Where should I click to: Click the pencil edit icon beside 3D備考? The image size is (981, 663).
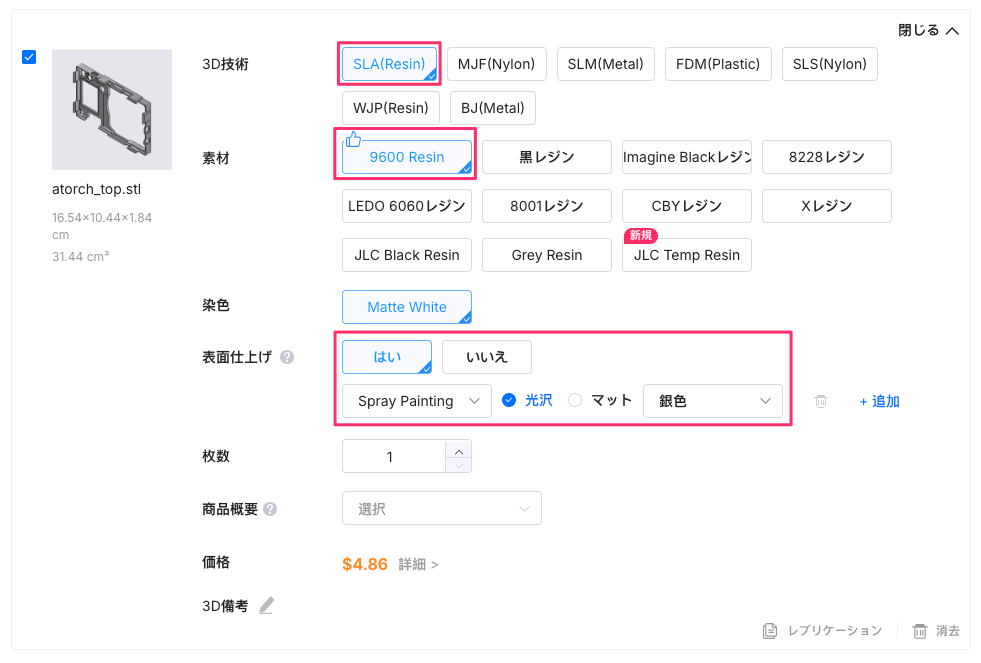266,605
